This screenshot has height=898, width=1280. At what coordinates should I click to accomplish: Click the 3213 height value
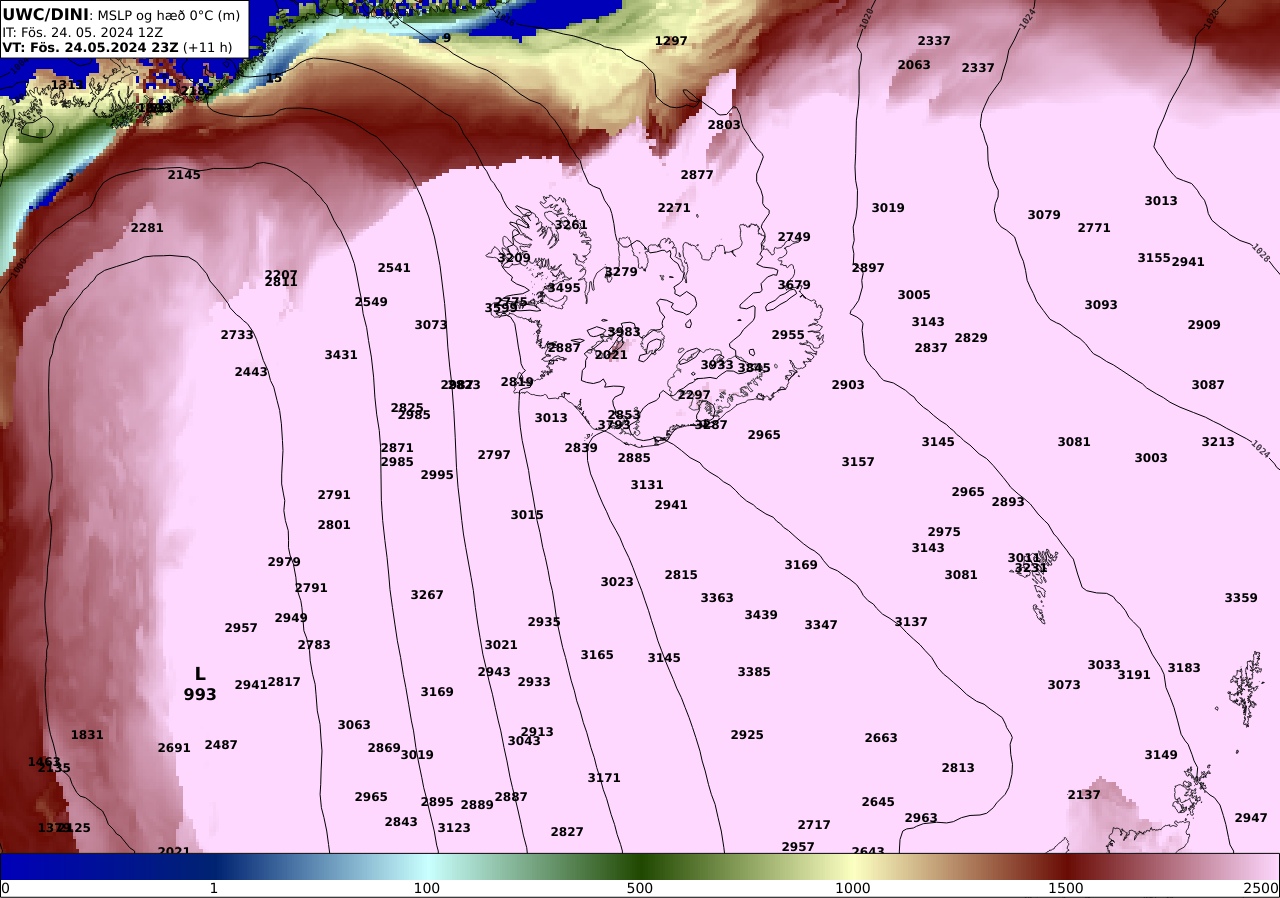pyautogui.click(x=1218, y=442)
